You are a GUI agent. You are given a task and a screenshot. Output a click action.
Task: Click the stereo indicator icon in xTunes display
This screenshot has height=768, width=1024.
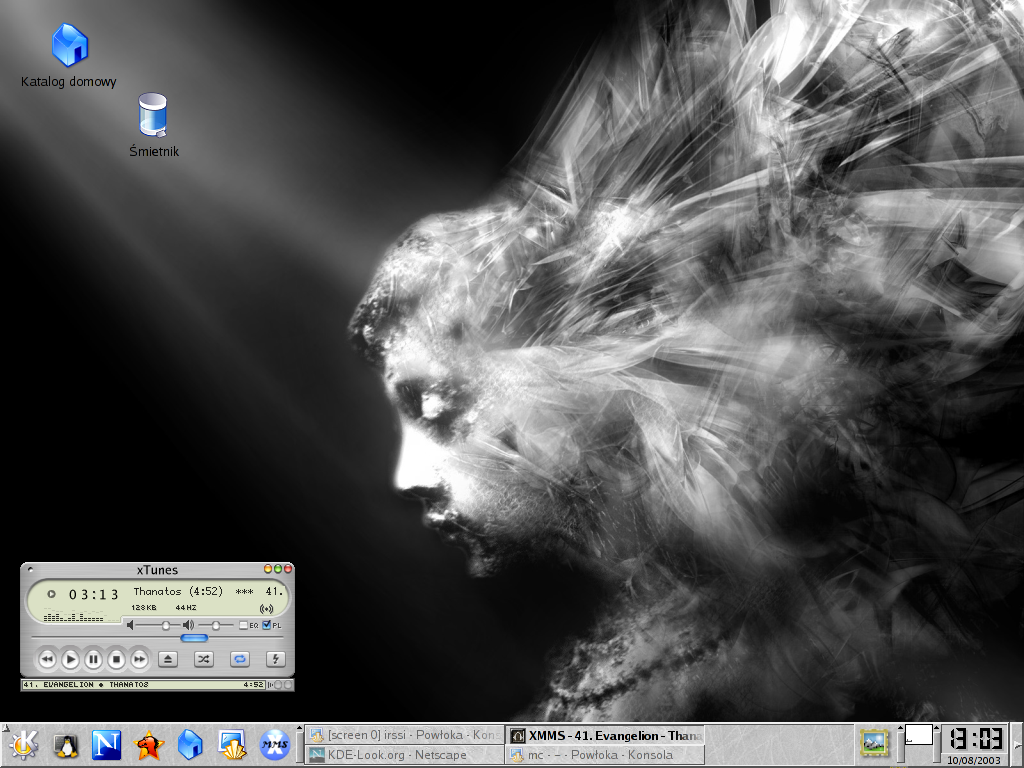(x=266, y=609)
